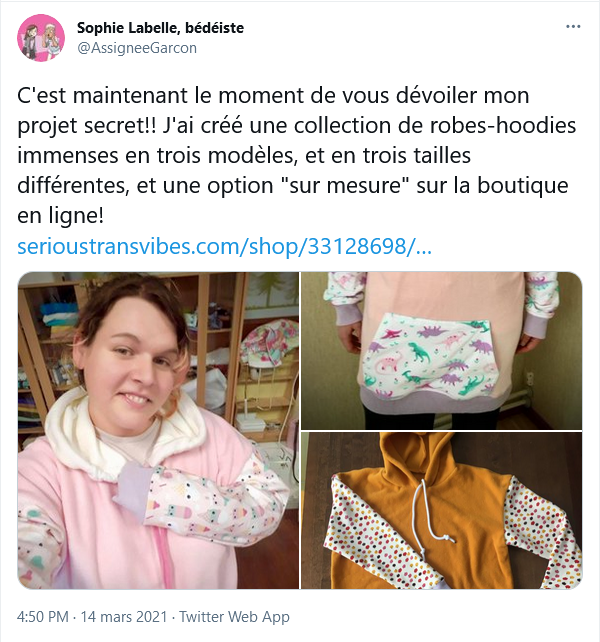Open the mustard hoodie photo
The width and height of the screenshot is (600, 642).
442,510
